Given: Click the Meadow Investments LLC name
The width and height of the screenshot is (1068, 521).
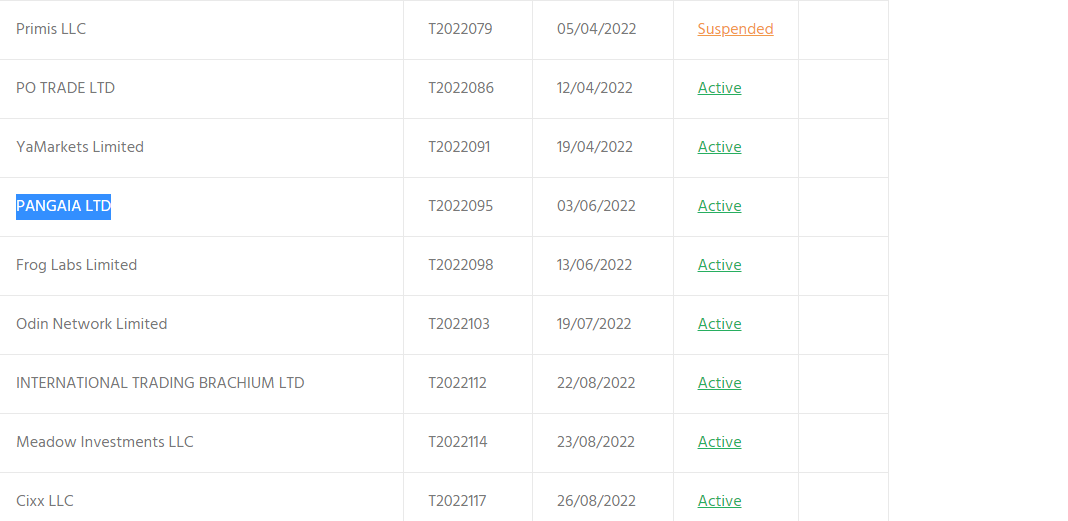Looking at the screenshot, I should coord(105,442).
